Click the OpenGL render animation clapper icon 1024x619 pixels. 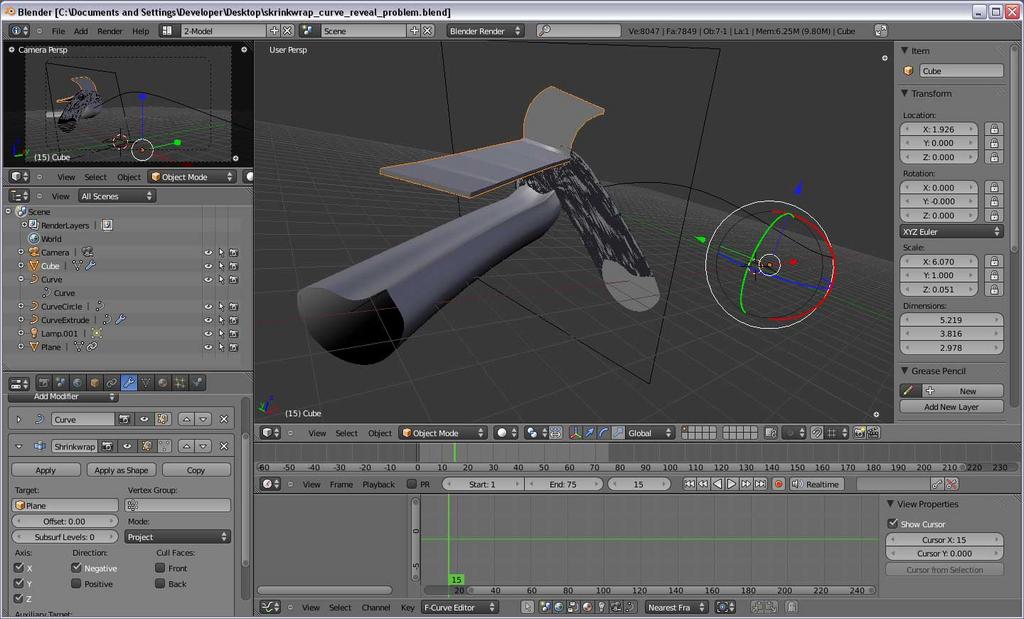(x=873, y=433)
